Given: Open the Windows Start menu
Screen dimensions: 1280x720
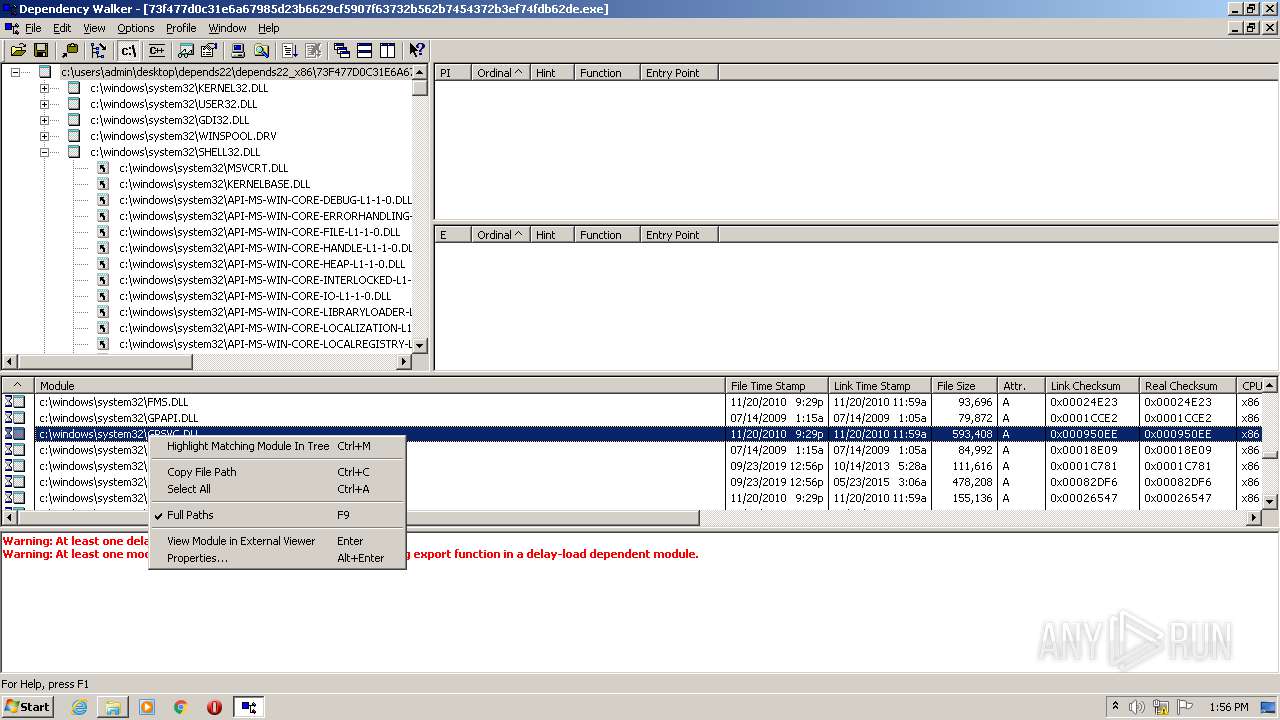Looking at the screenshot, I should pos(28,706).
